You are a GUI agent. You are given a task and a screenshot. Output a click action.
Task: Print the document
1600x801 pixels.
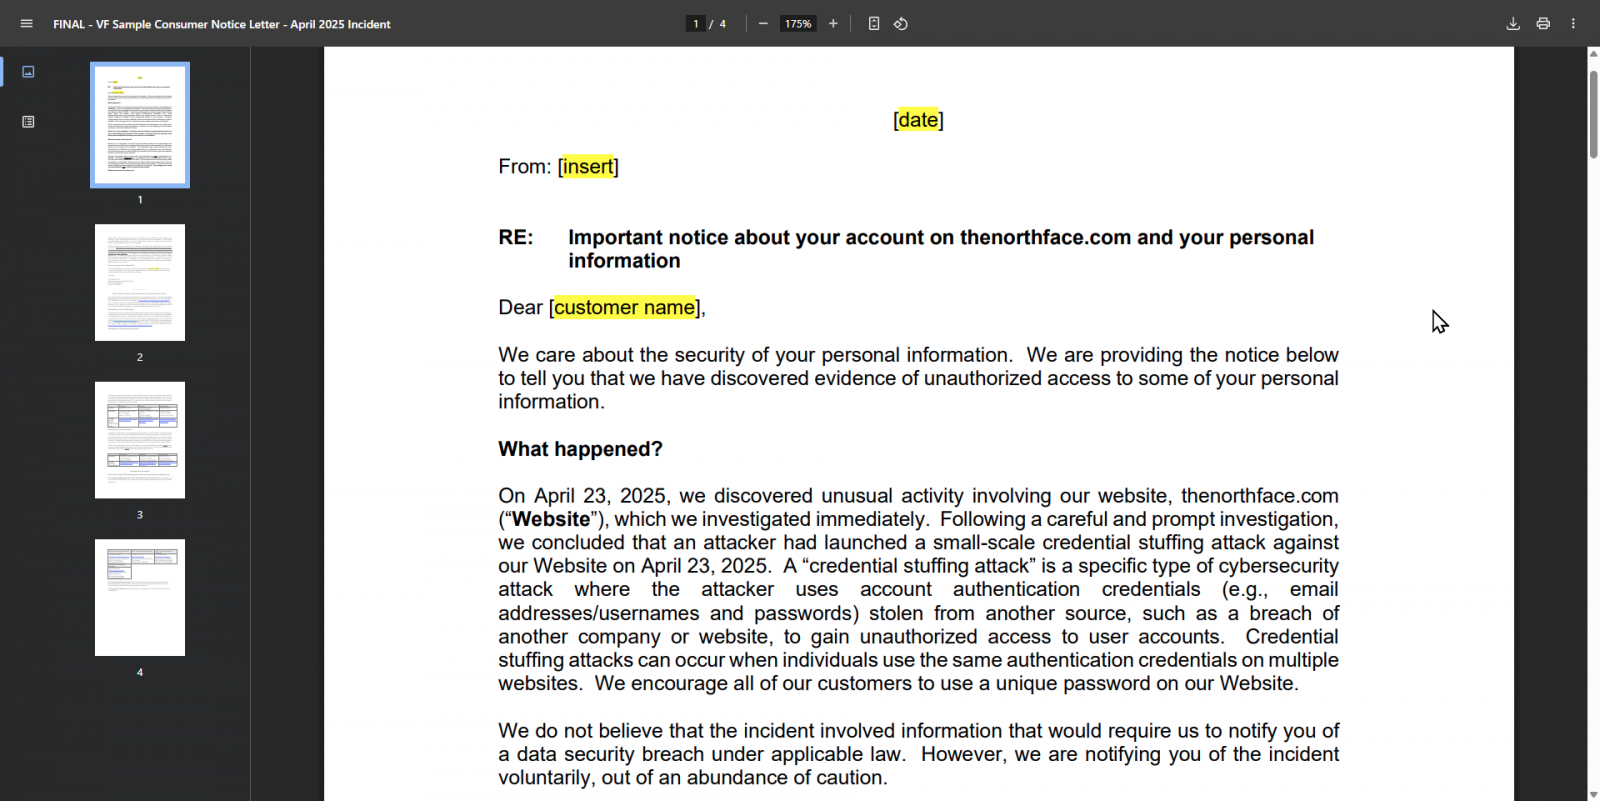(1543, 24)
